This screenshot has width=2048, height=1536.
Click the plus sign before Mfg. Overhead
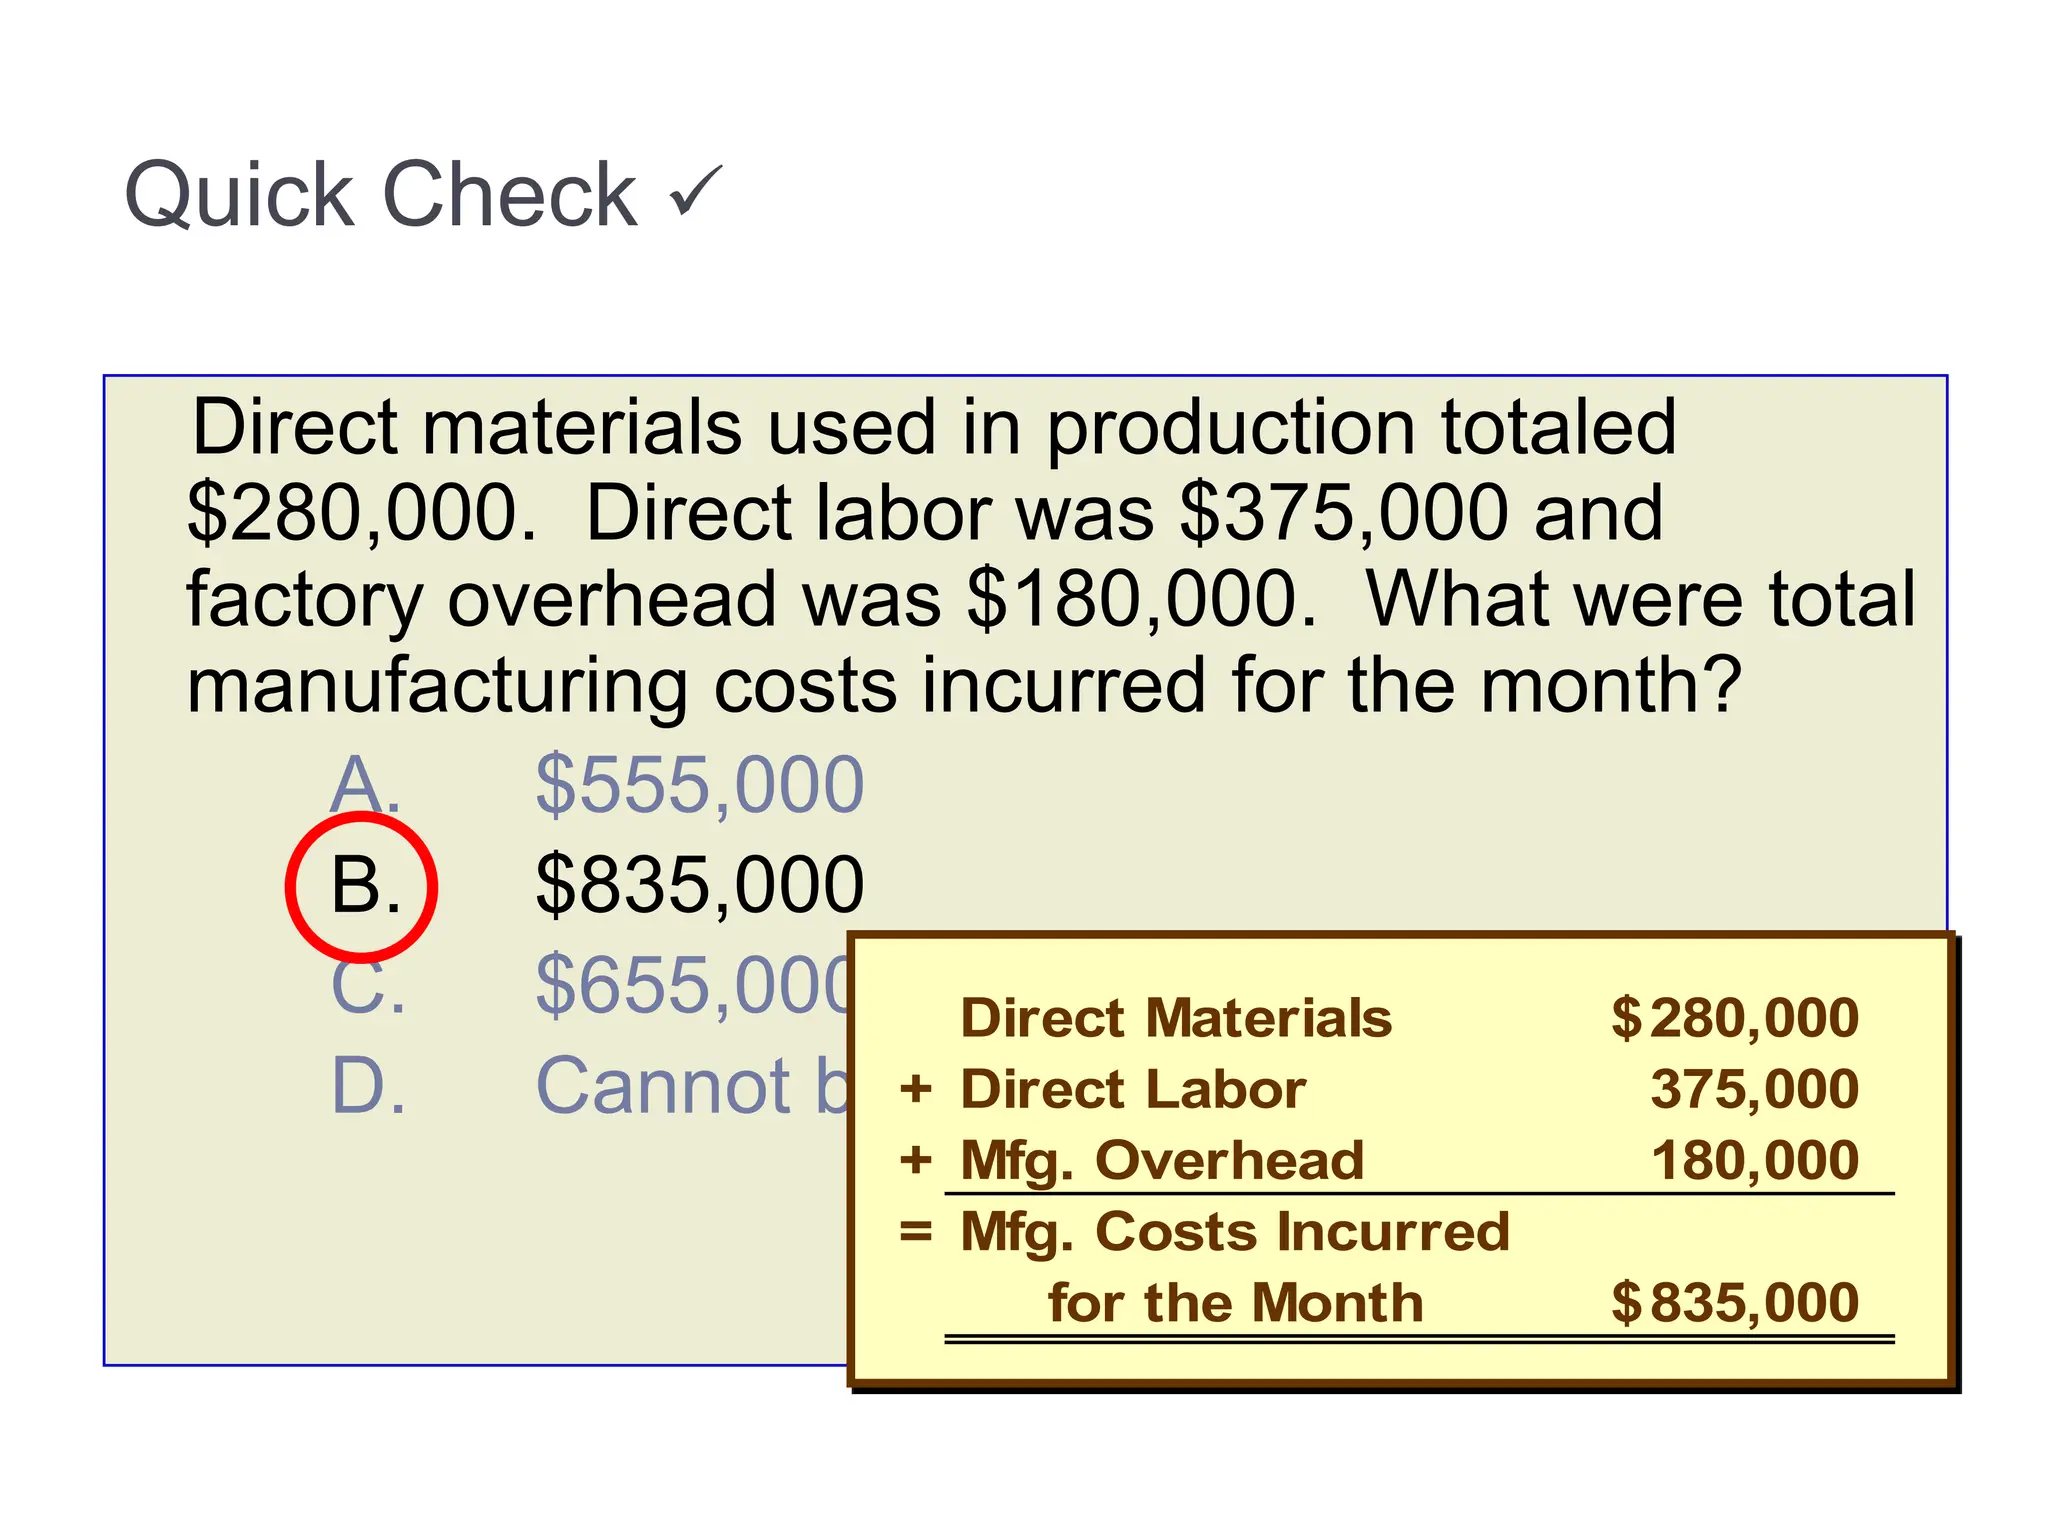915,1161
